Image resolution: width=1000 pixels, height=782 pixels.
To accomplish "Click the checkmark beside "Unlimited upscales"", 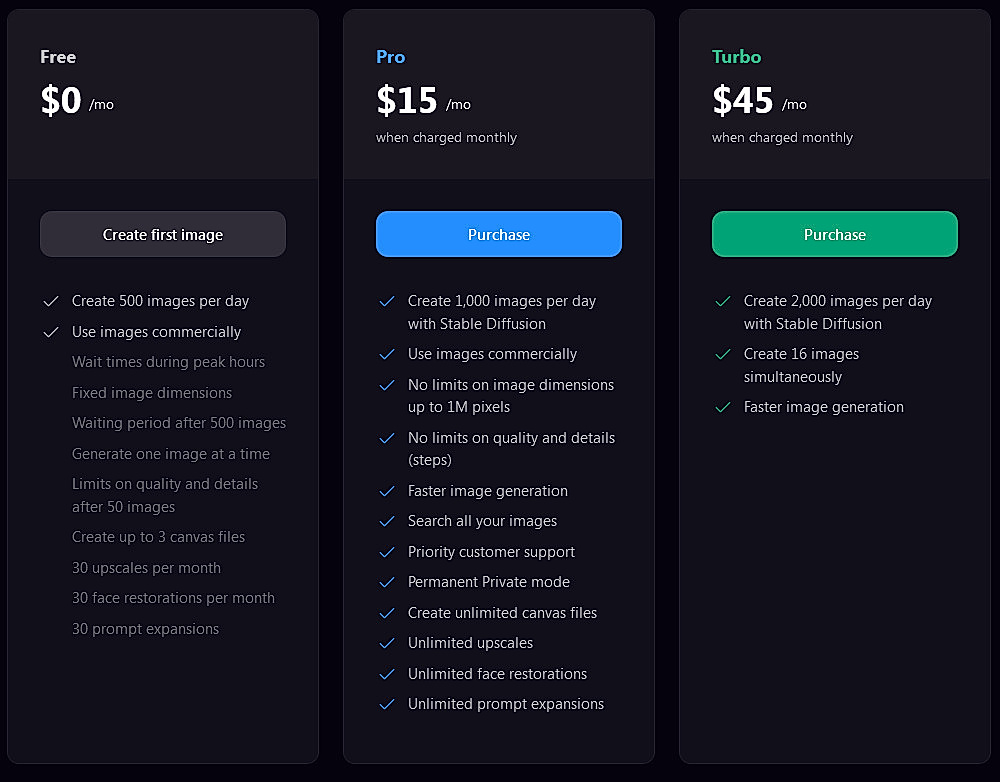I will click(x=387, y=643).
